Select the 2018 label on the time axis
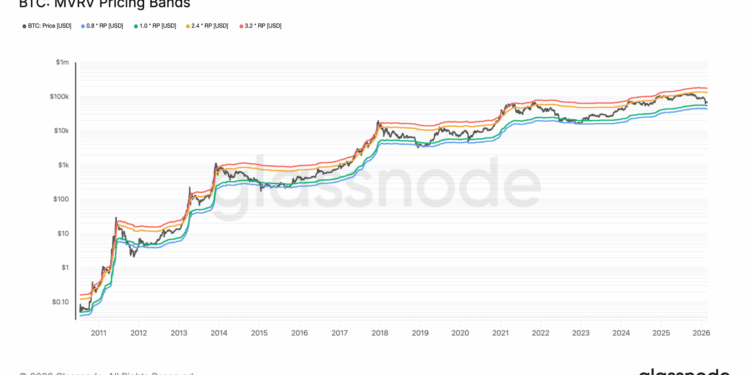 (379, 332)
